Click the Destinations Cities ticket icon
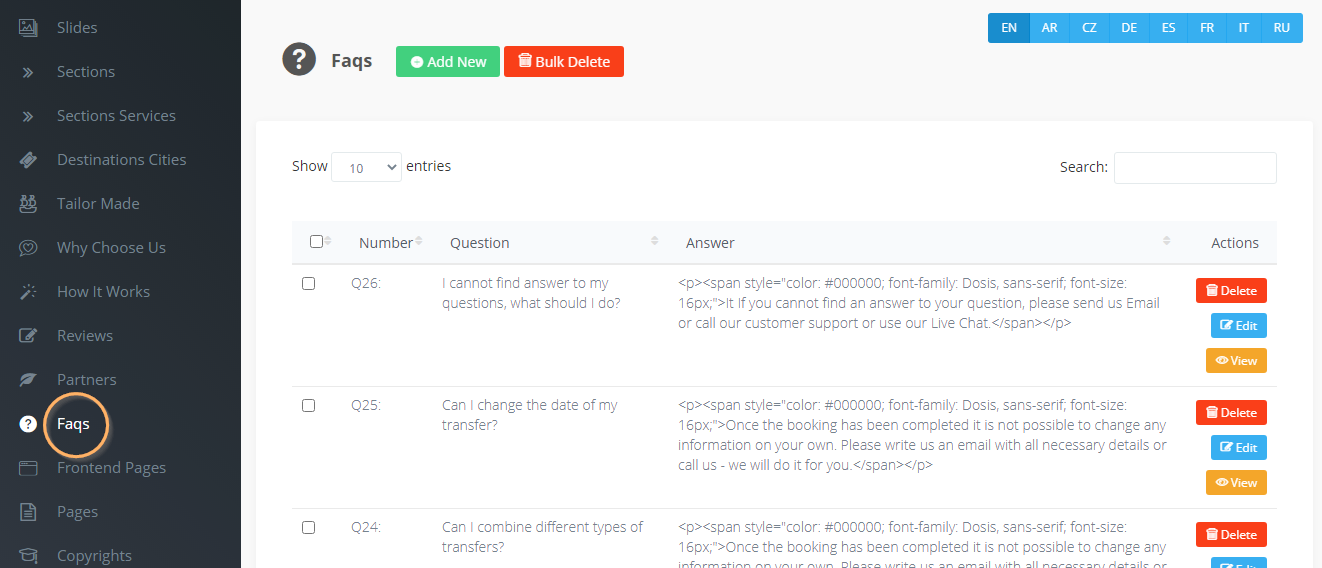Image resolution: width=1322 pixels, height=568 pixels. coord(28,160)
